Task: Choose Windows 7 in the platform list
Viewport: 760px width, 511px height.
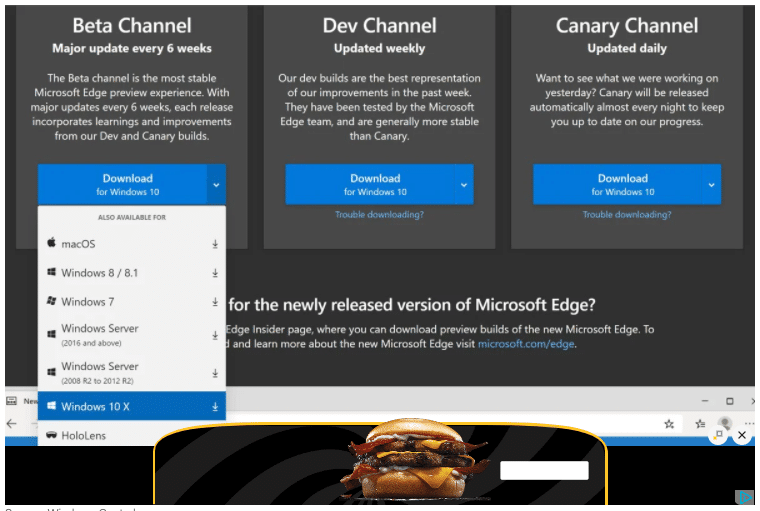Action: pyautogui.click(x=132, y=302)
